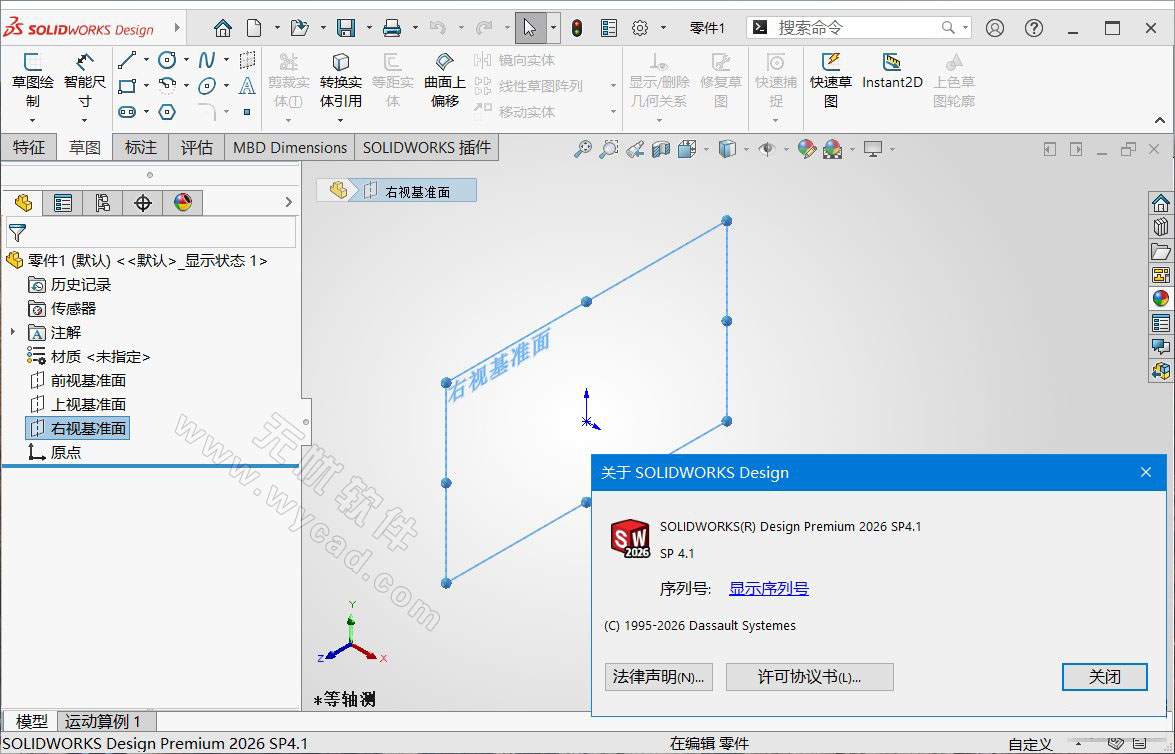Print the document

click(x=392, y=28)
